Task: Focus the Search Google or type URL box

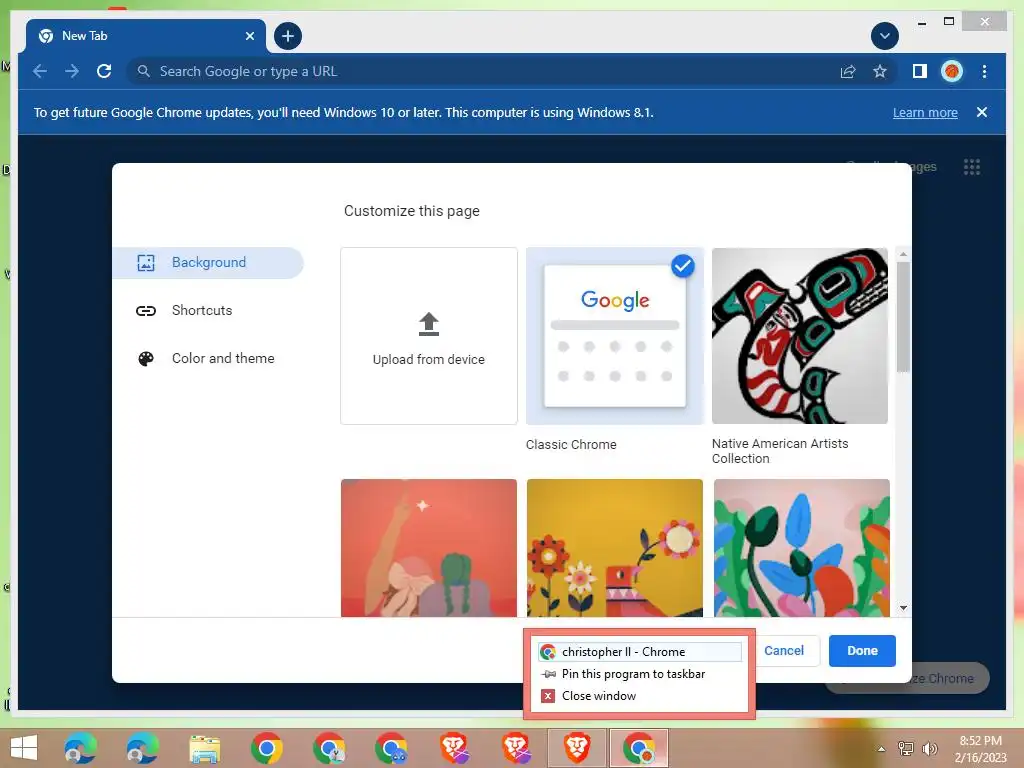Action: pyautogui.click(x=480, y=71)
